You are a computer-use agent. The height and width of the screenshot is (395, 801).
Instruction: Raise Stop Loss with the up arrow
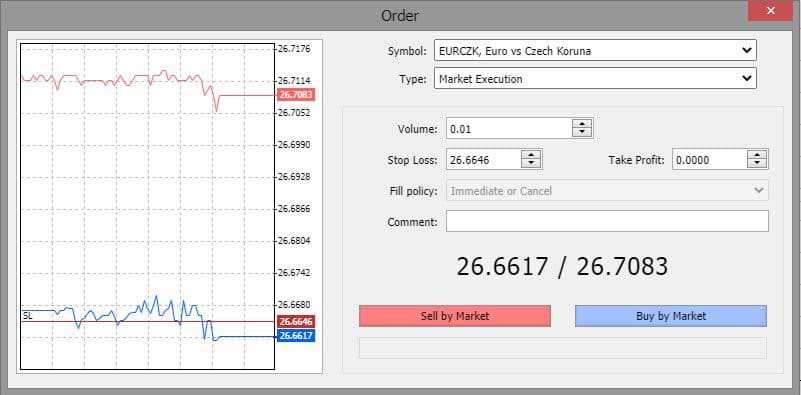(x=531, y=155)
